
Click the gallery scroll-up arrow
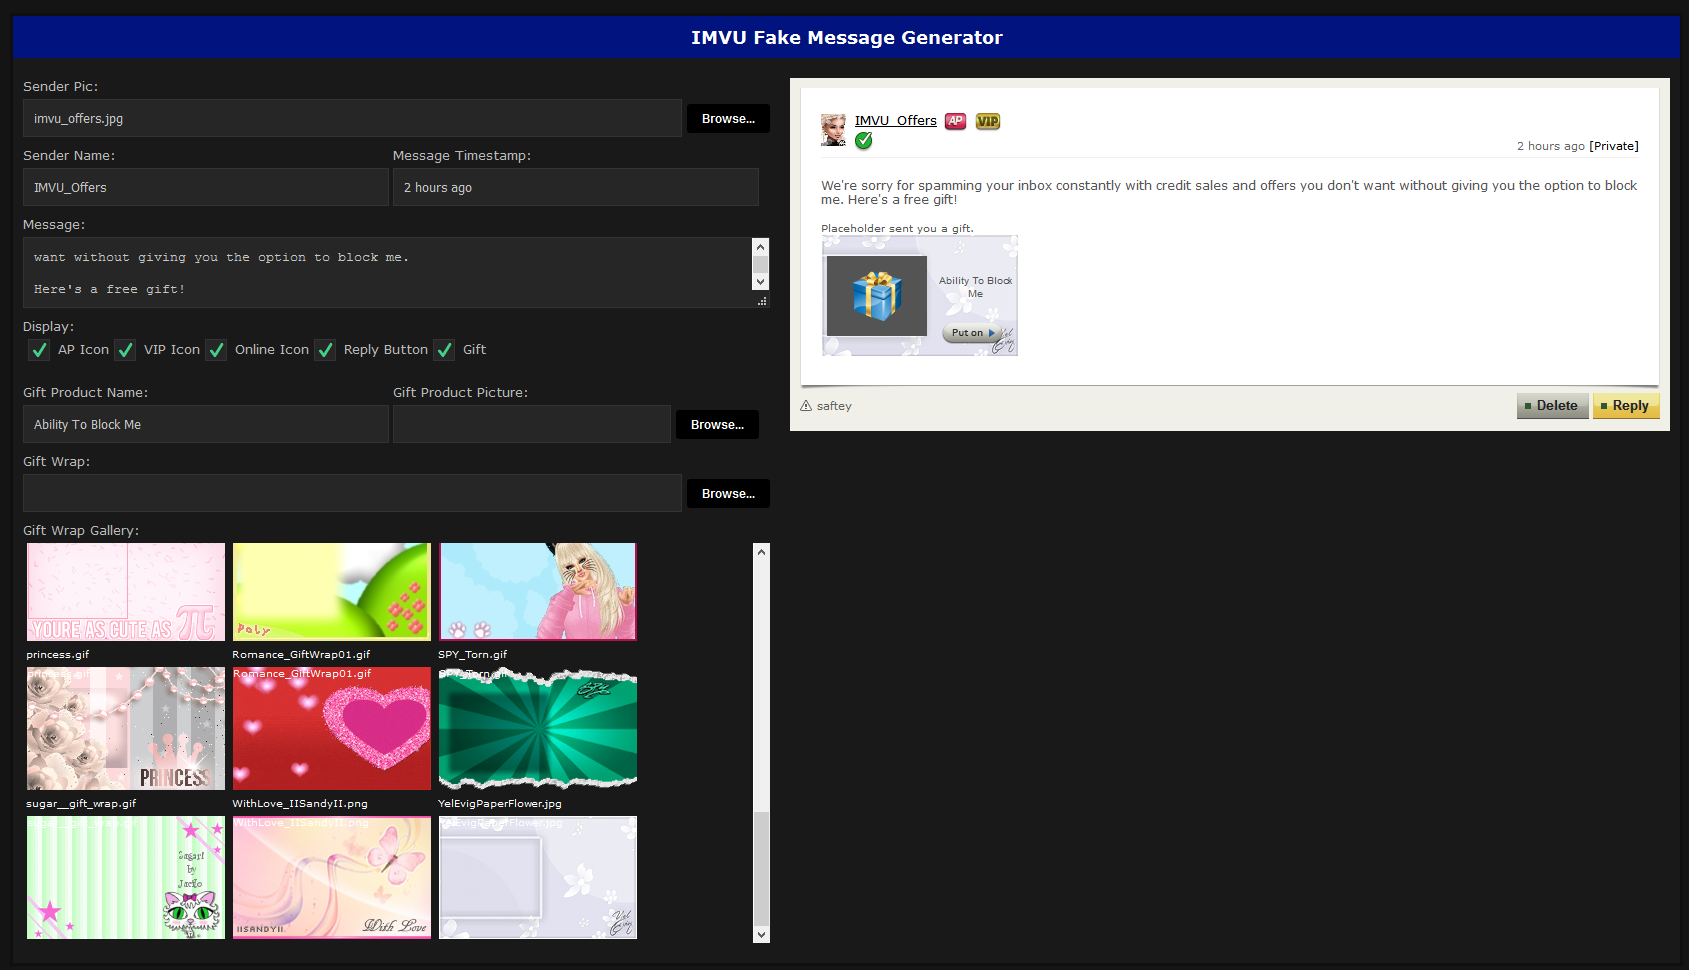pos(762,551)
